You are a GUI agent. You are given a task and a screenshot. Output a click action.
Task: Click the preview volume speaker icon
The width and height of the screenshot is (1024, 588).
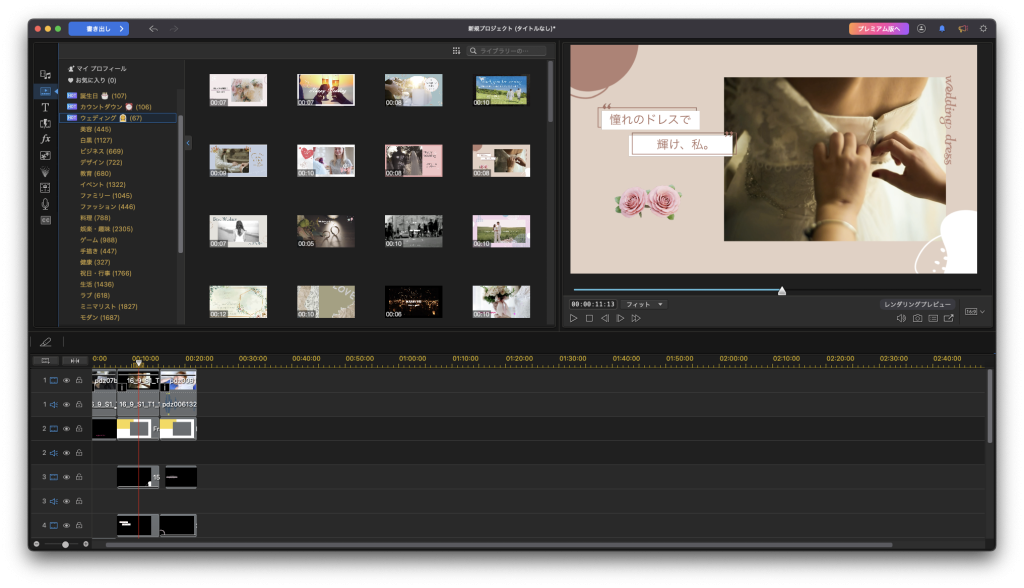901,318
